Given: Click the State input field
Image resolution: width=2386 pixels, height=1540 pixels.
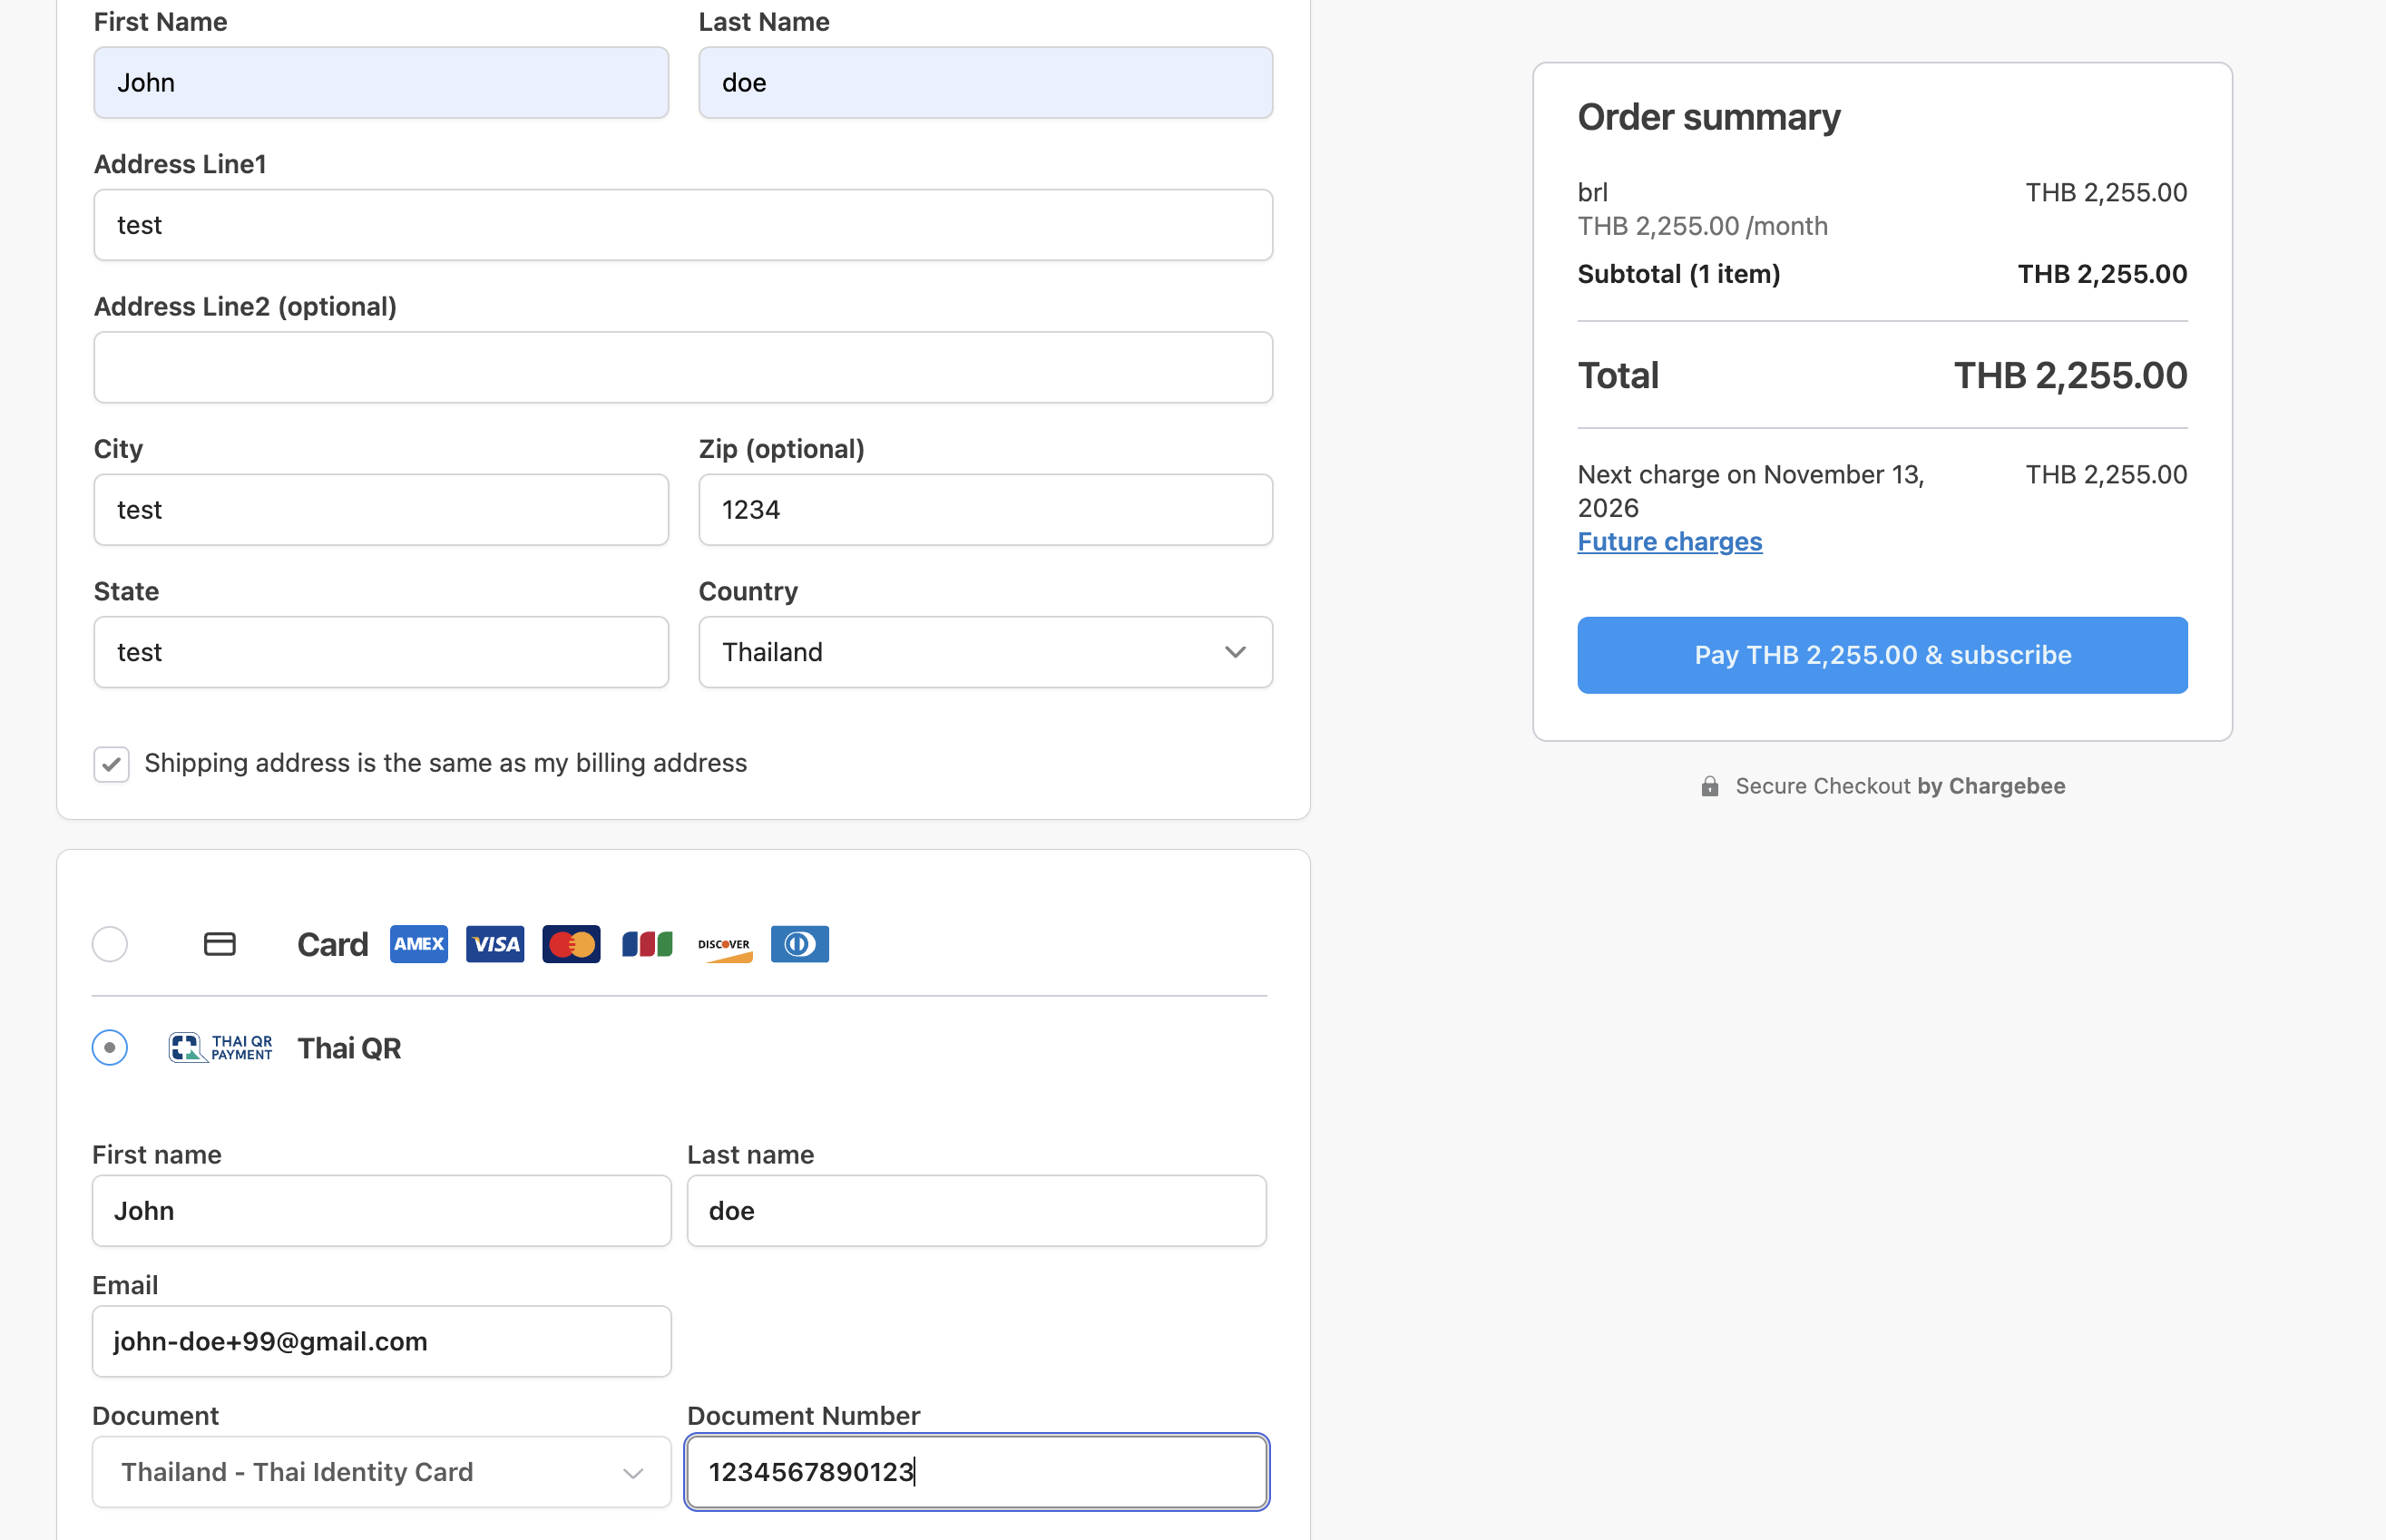Looking at the screenshot, I should 381,652.
